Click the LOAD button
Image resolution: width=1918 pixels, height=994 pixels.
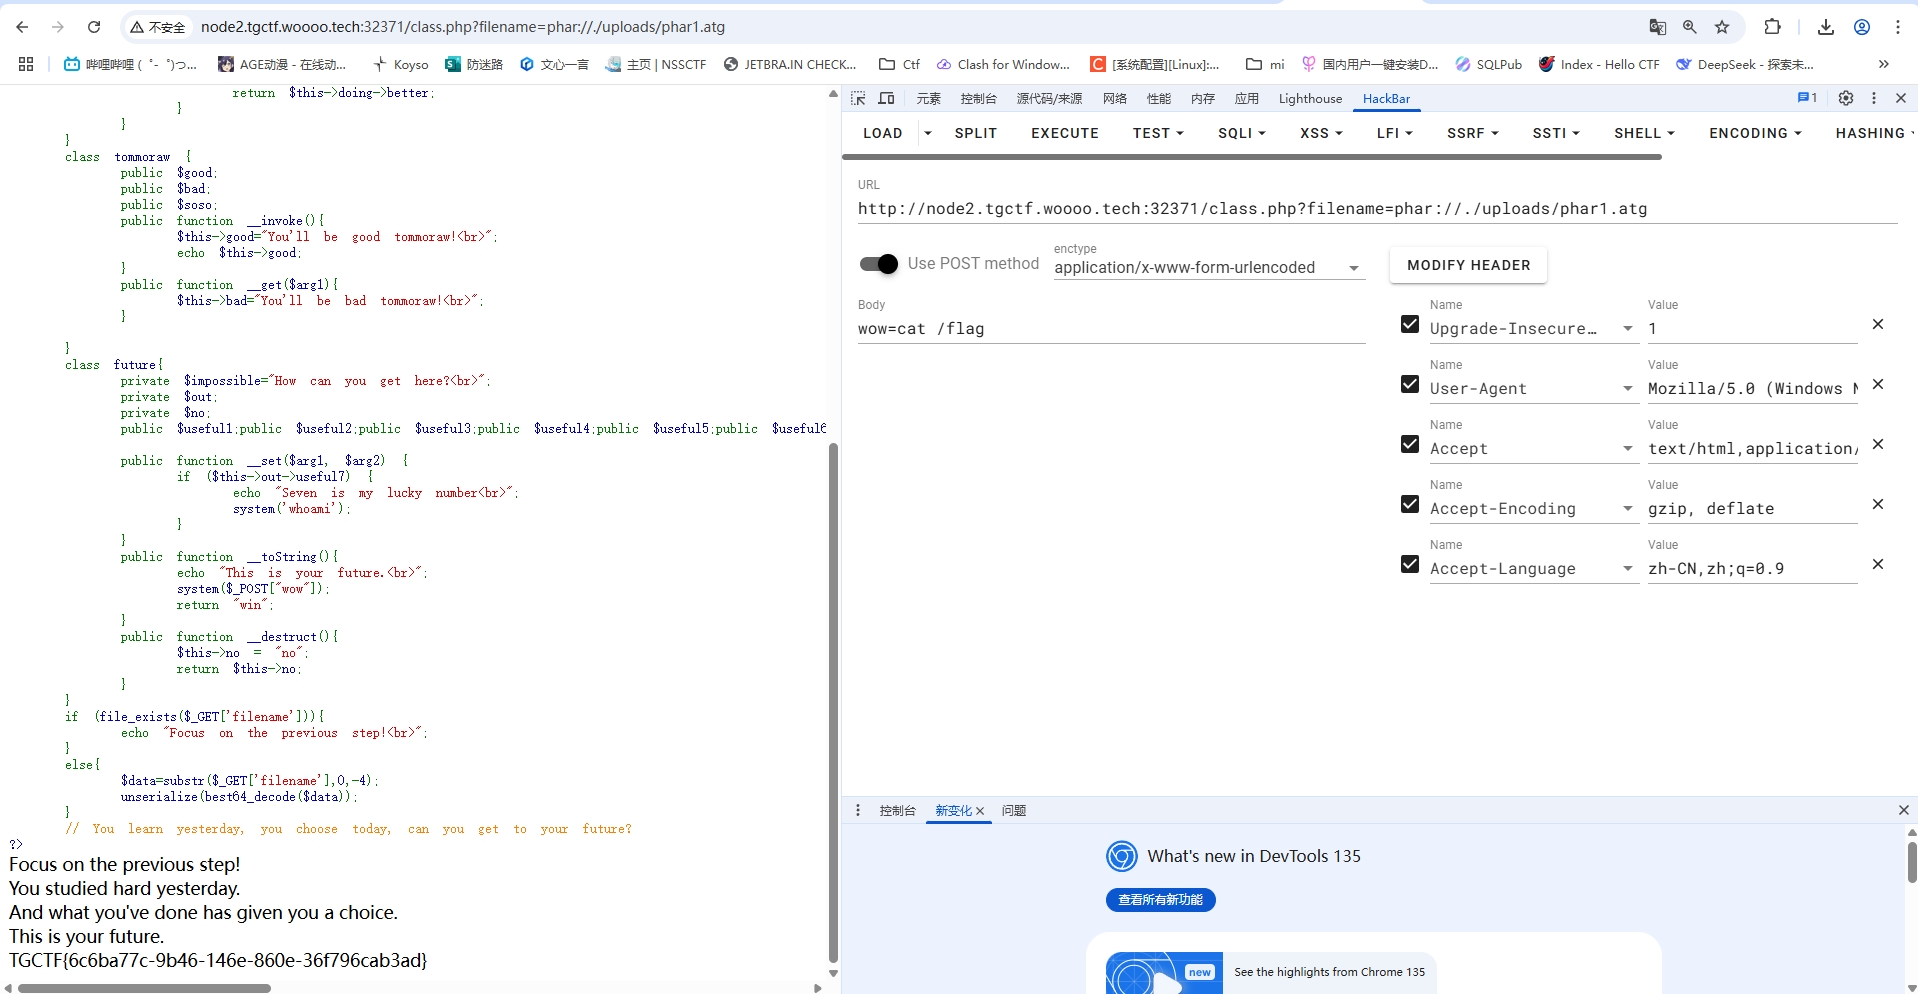[882, 133]
